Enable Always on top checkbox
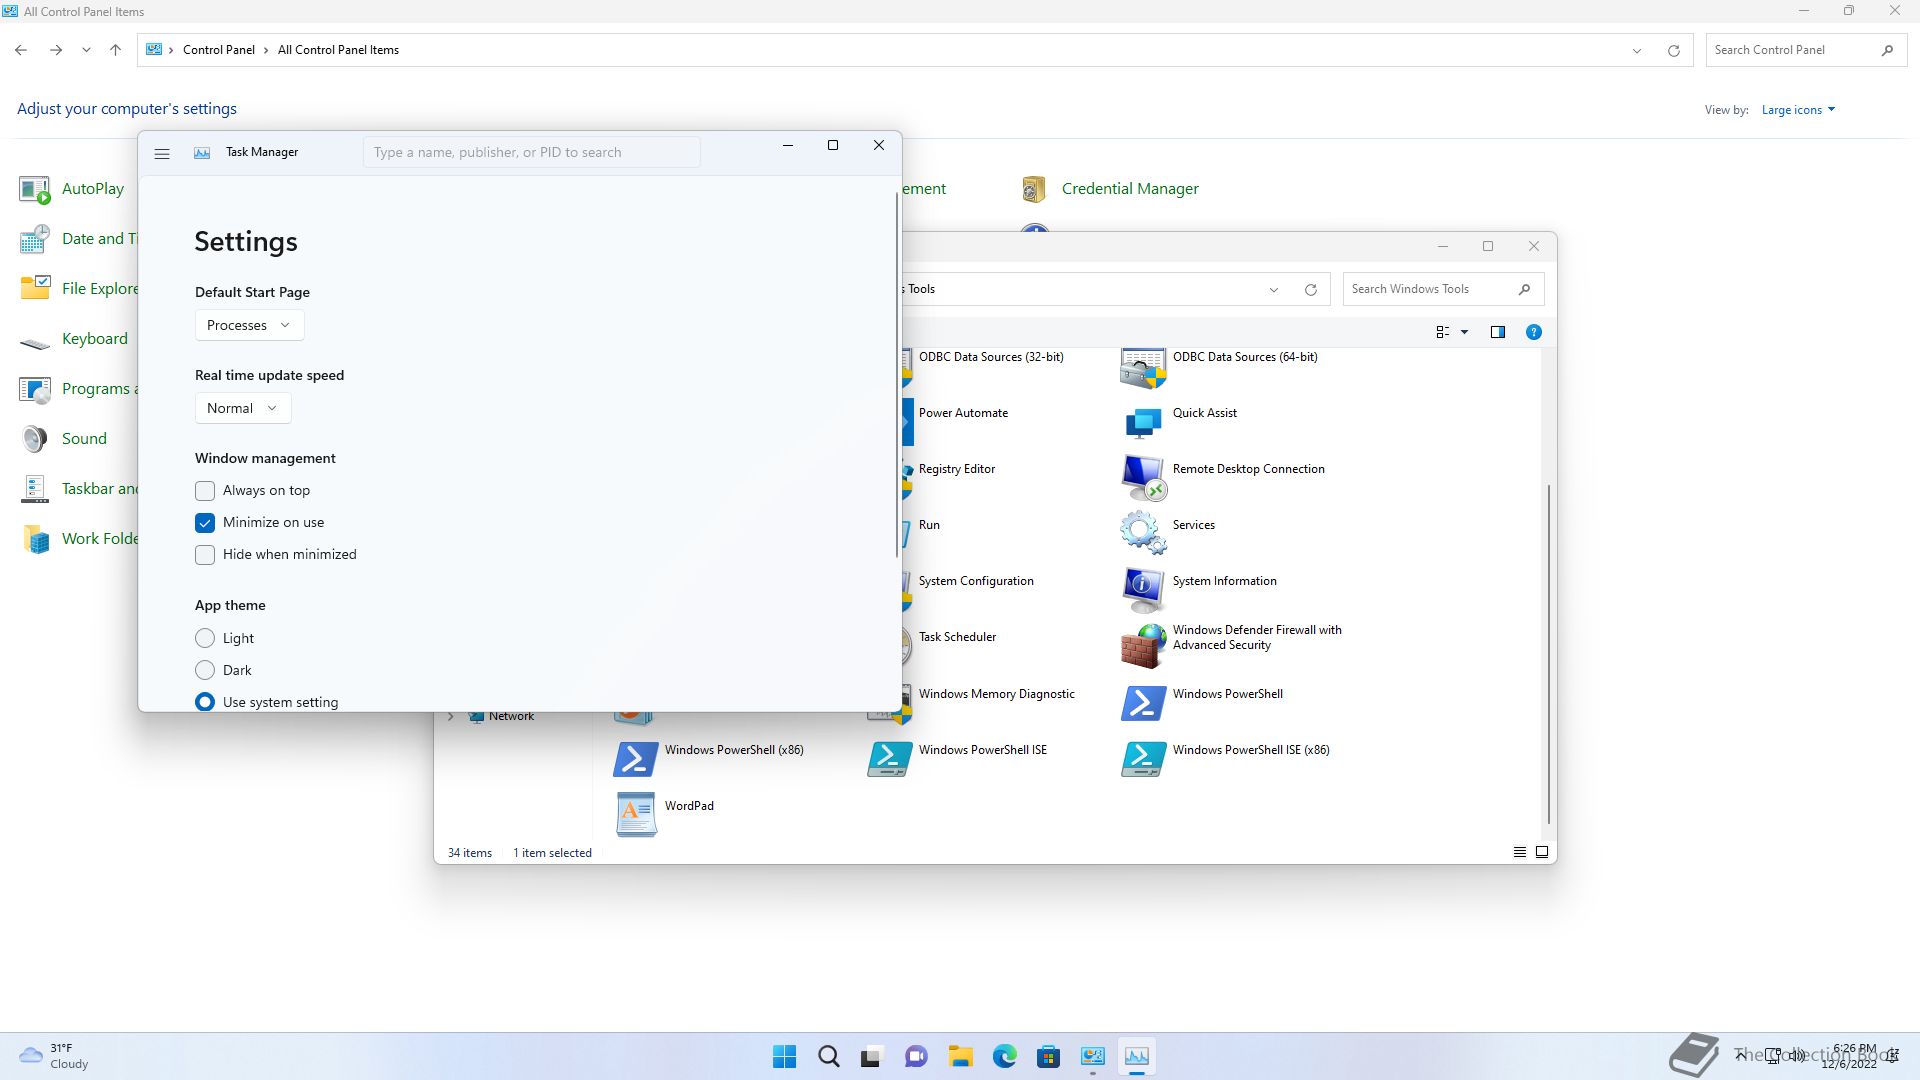Screen dimensions: 1920x1080 click(205, 491)
